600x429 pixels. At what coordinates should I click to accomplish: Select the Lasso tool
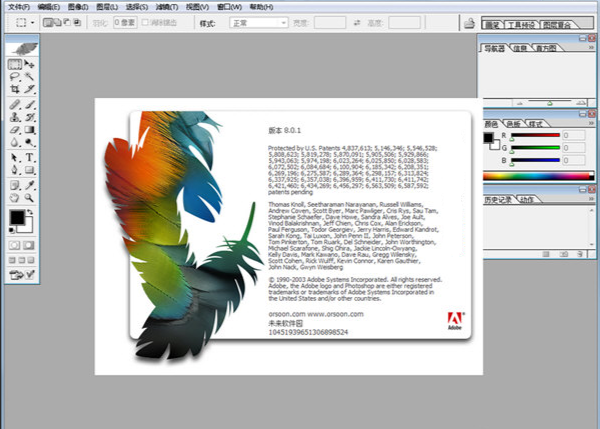click(15, 77)
